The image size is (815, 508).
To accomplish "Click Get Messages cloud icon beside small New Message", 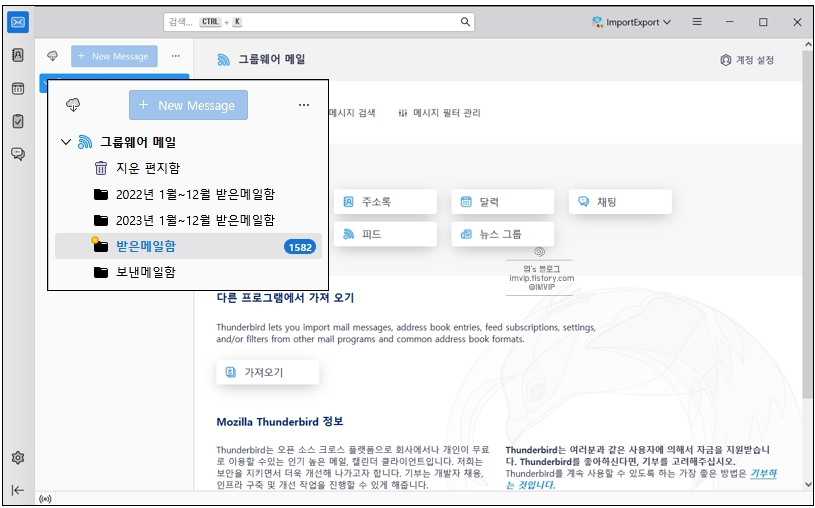I will [x=52, y=56].
